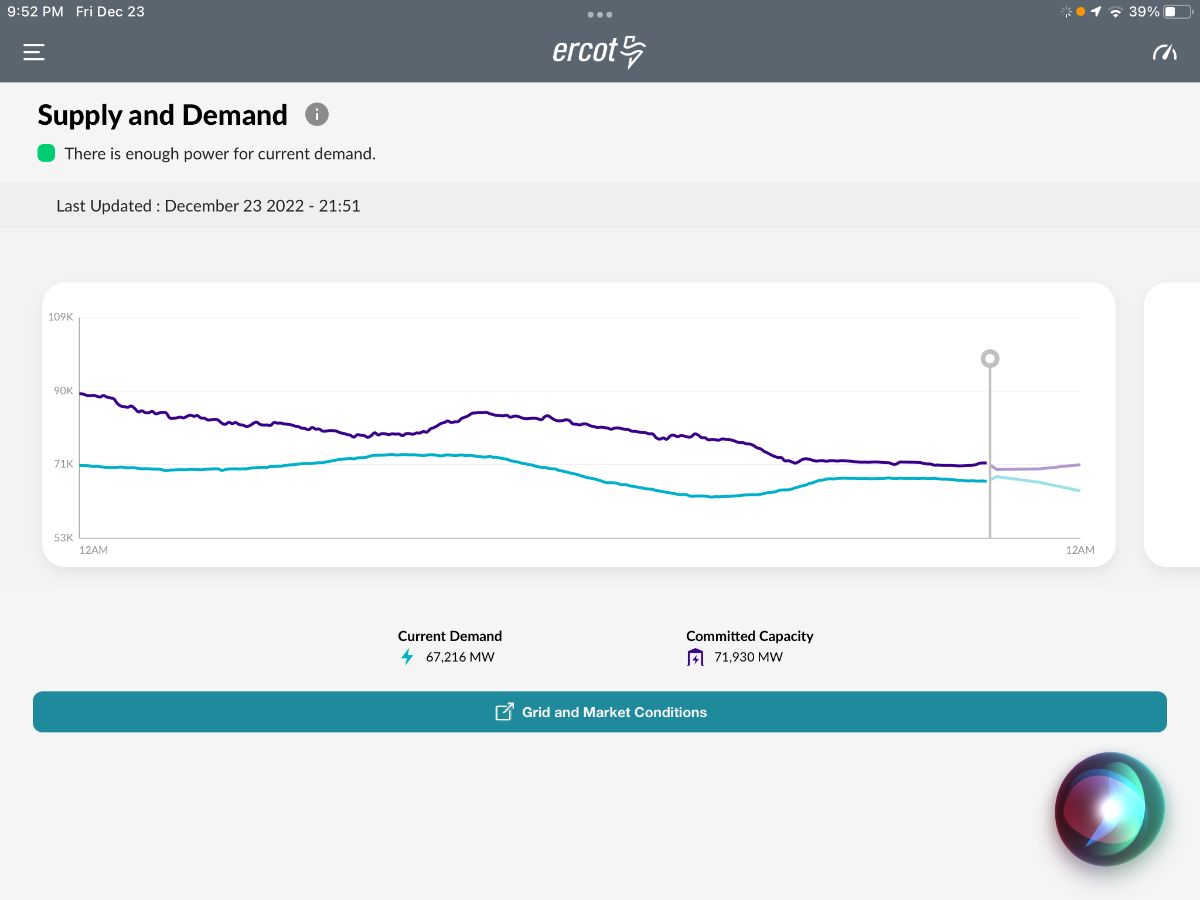1200x900 pixels.
Task: Tap the Current Demand lightning bolt icon
Action: (406, 657)
